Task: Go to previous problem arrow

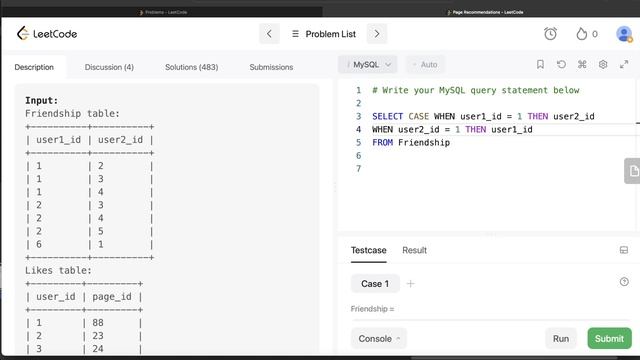Action: (x=269, y=34)
